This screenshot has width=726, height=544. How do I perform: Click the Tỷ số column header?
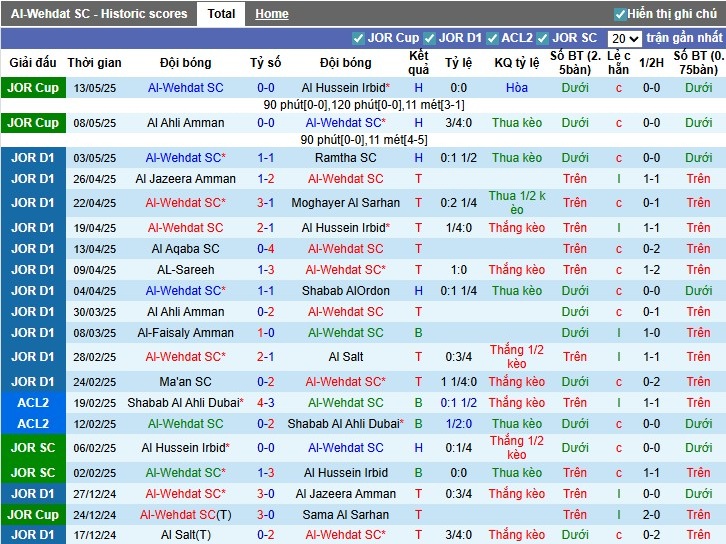[266, 63]
